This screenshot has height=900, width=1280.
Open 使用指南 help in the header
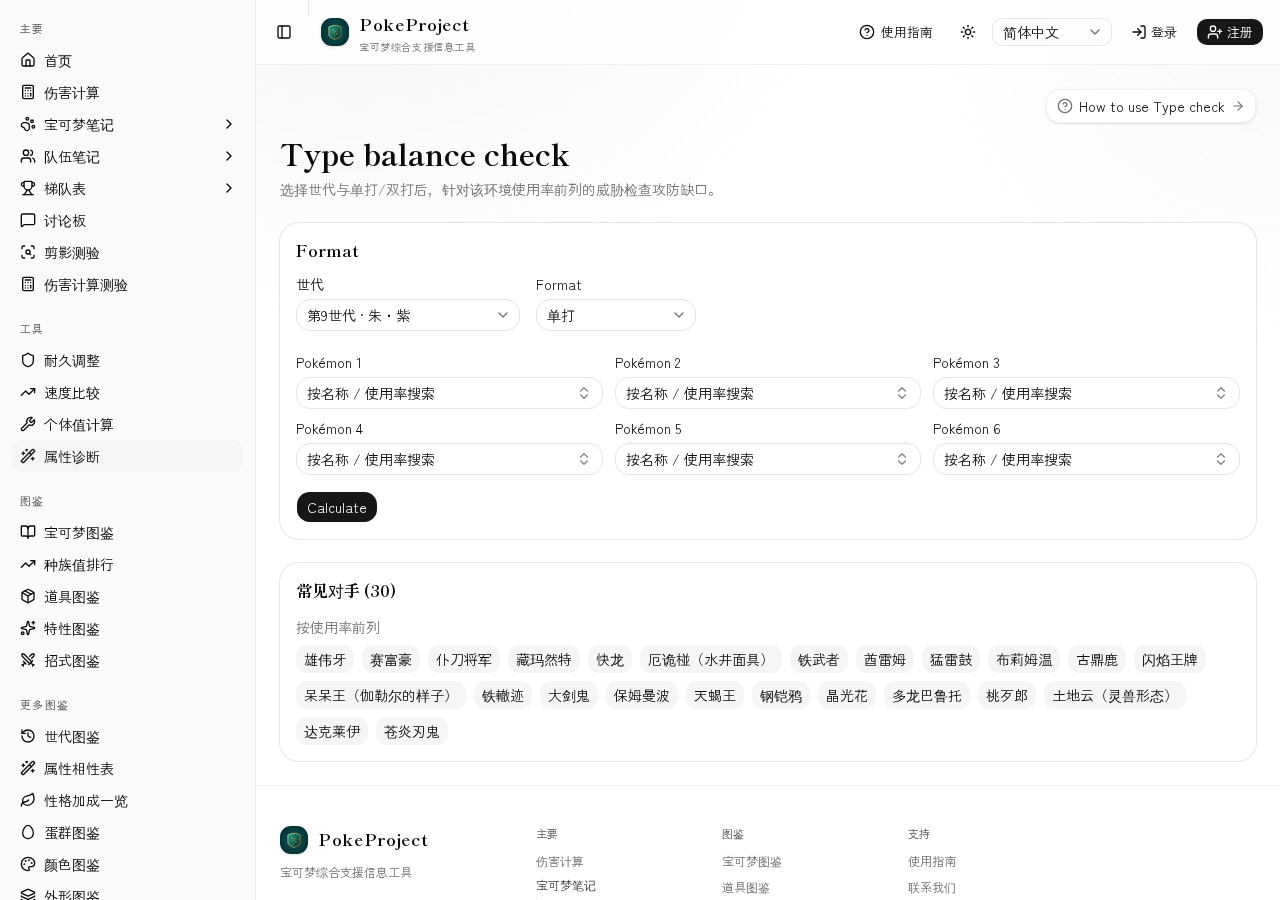896,32
